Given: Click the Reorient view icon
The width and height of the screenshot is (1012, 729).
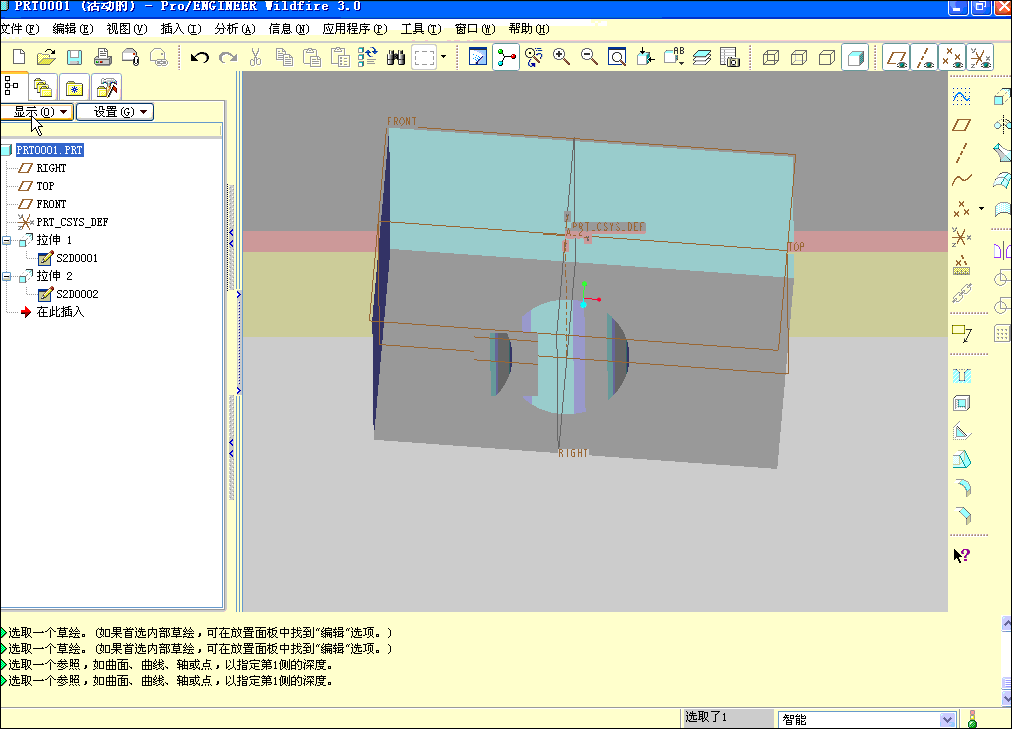Looking at the screenshot, I should pyautogui.click(x=534, y=57).
